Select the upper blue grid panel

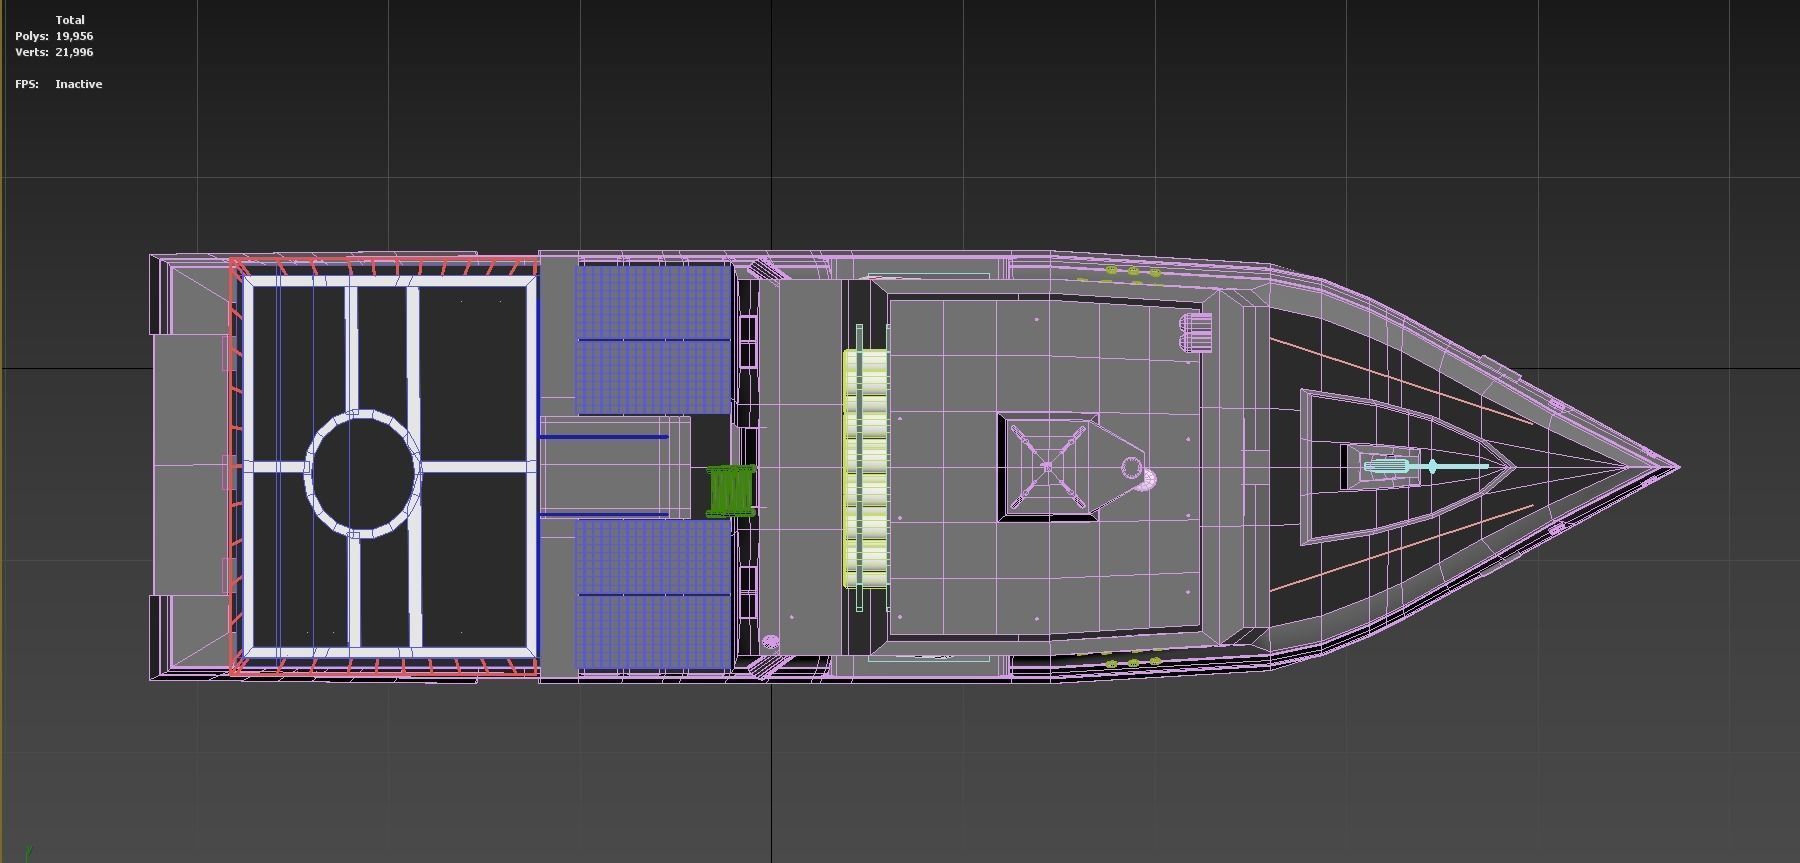653,339
